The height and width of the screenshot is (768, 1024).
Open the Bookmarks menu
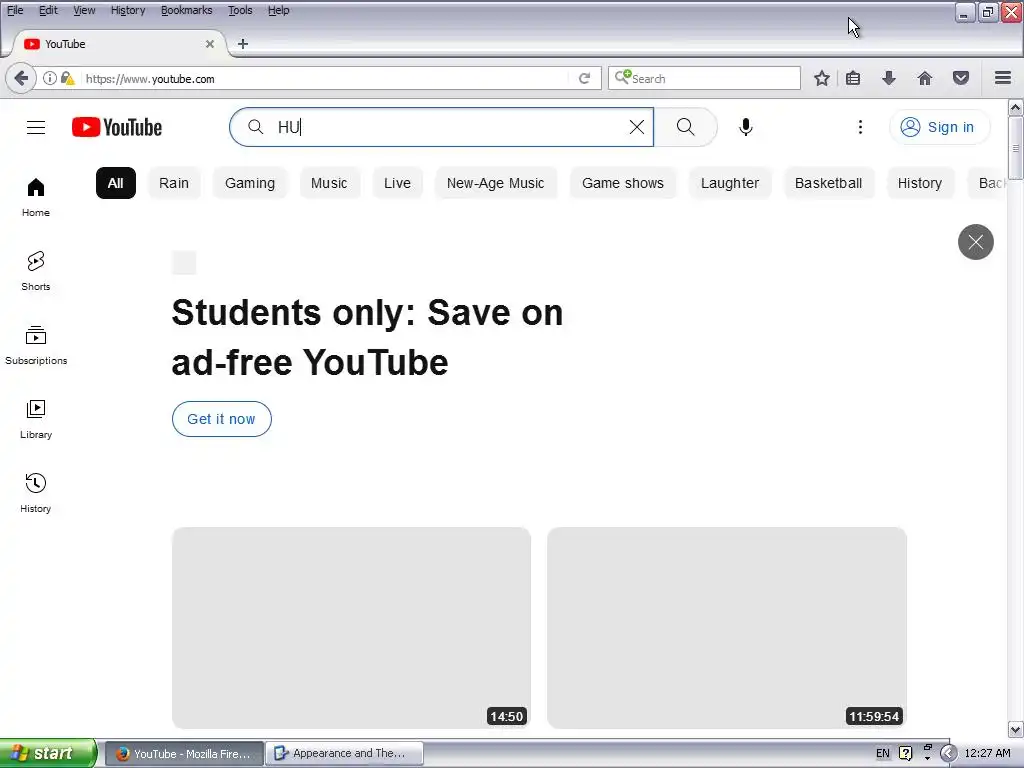186,10
